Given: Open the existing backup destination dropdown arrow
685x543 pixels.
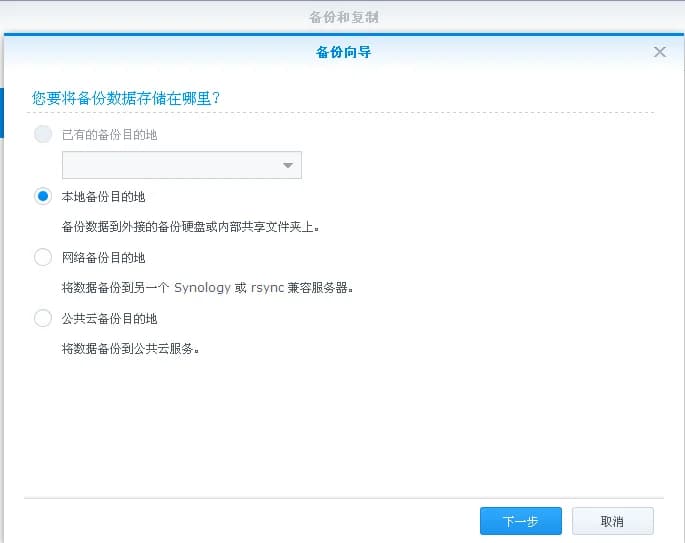Looking at the screenshot, I should (287, 165).
